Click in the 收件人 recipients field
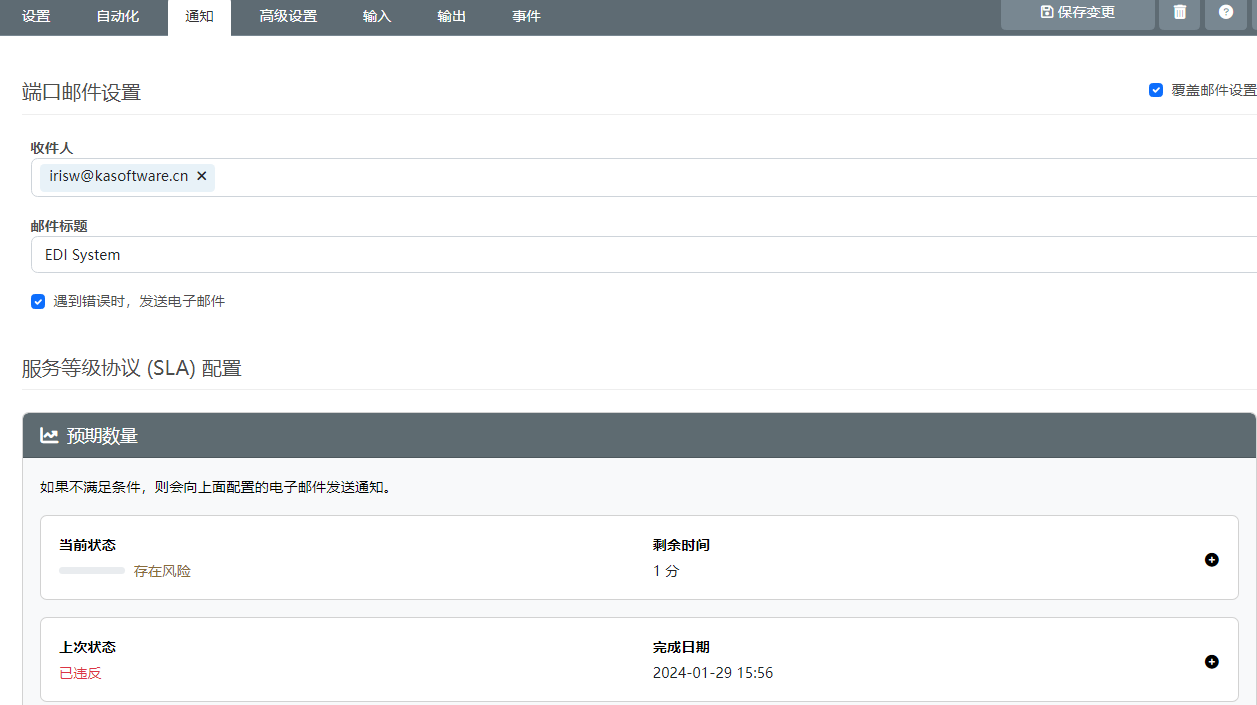The width and height of the screenshot is (1257, 705). (644, 177)
